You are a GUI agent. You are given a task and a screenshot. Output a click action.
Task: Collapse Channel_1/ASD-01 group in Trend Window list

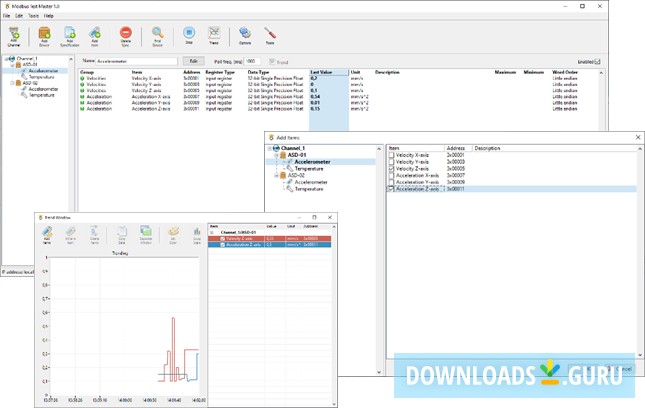[212, 232]
